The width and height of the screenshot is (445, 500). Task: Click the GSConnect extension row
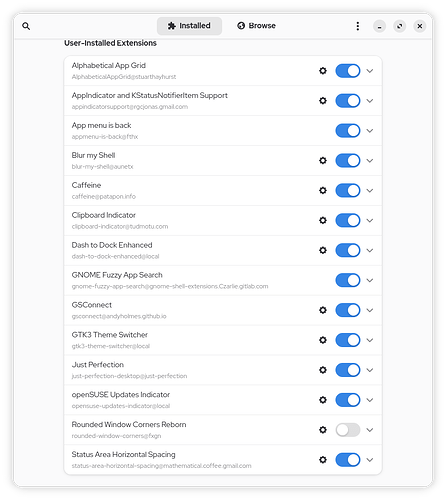click(x=223, y=310)
